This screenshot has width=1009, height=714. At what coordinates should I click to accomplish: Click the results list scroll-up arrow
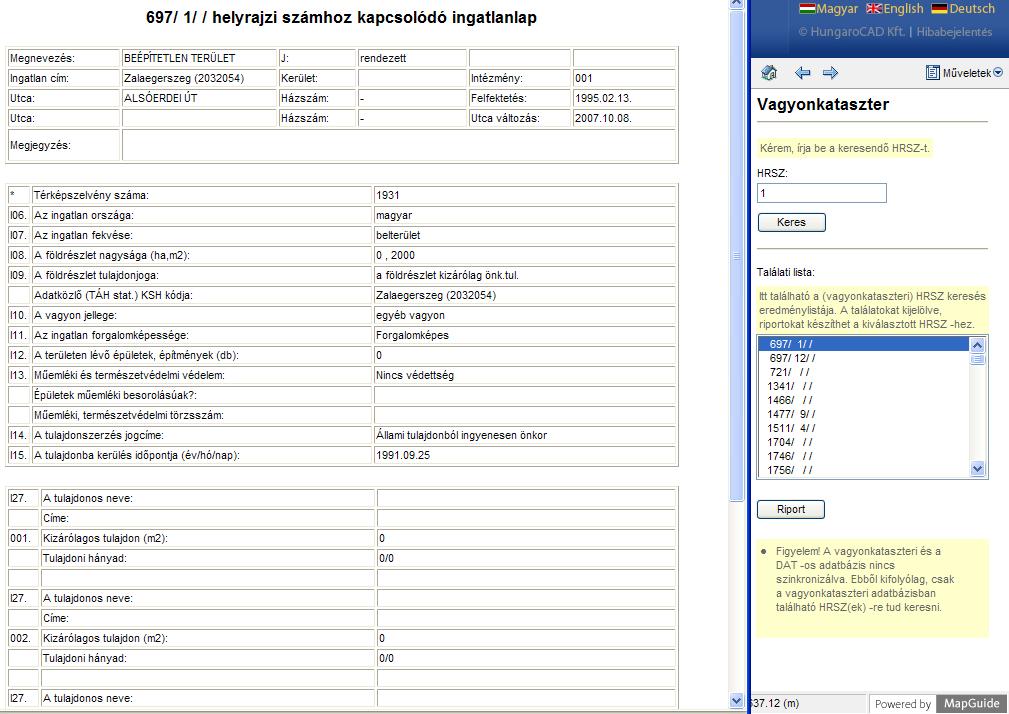point(977,345)
